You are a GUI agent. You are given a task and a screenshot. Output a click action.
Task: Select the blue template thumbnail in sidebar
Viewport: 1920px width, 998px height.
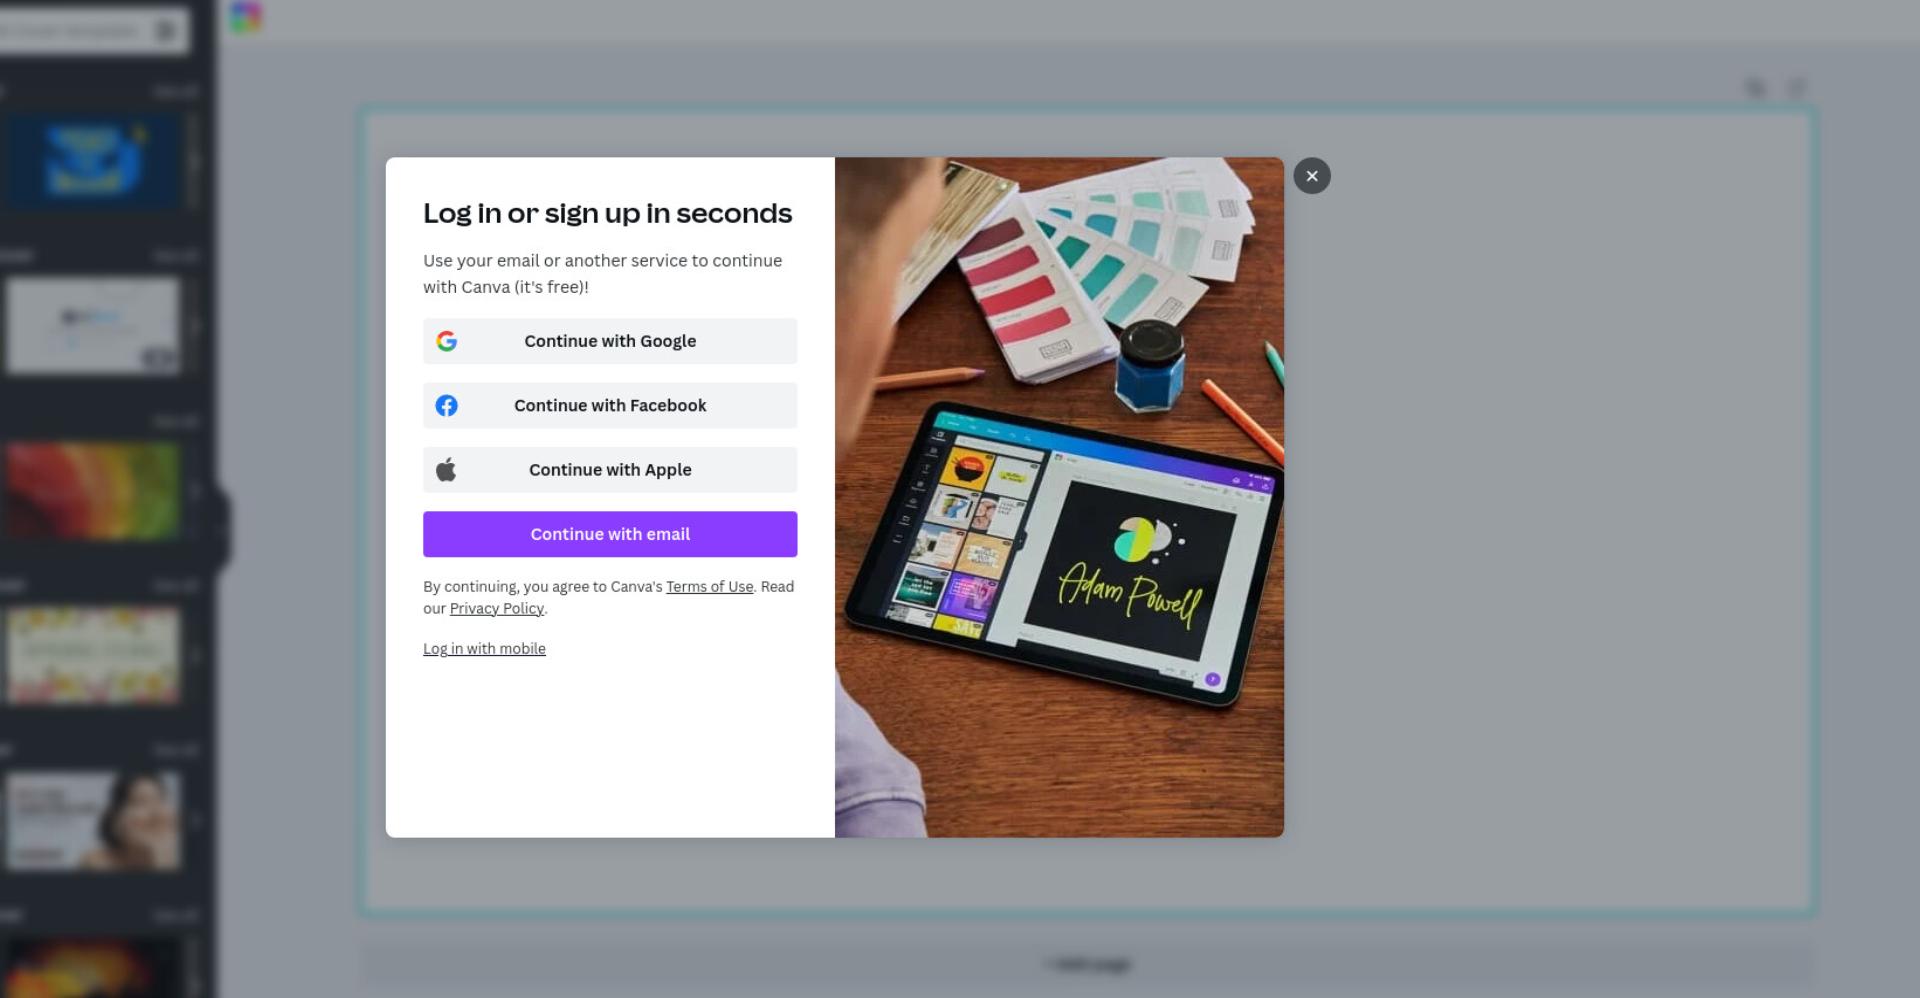93,161
